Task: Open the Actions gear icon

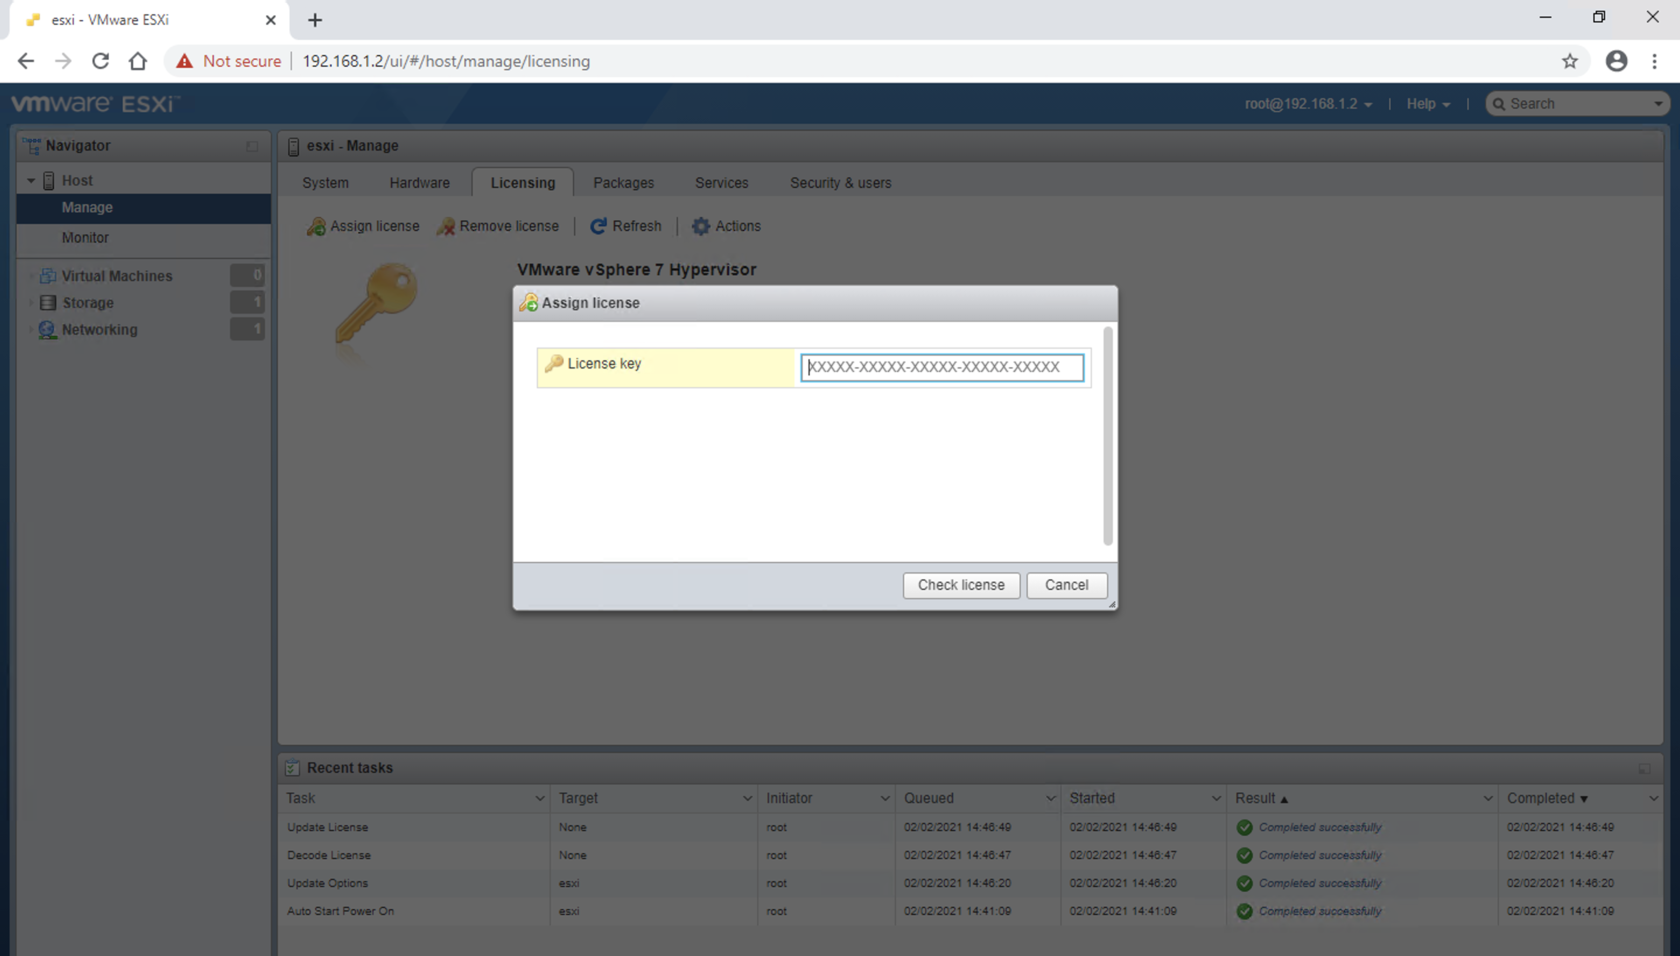Action: tap(701, 226)
